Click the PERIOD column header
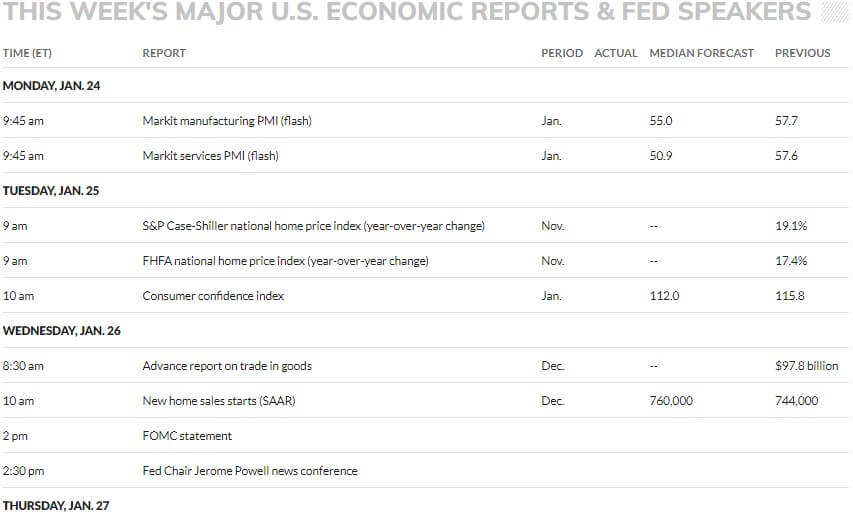Image resolution: width=853 pixels, height=523 pixels. (x=562, y=53)
